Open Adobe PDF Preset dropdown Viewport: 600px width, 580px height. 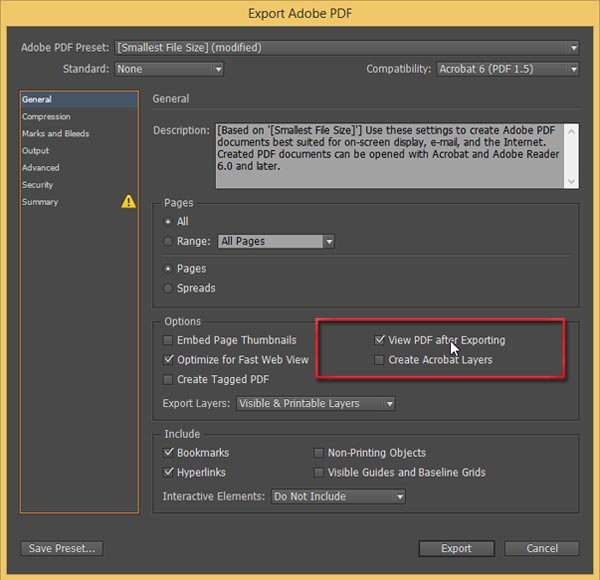347,48
